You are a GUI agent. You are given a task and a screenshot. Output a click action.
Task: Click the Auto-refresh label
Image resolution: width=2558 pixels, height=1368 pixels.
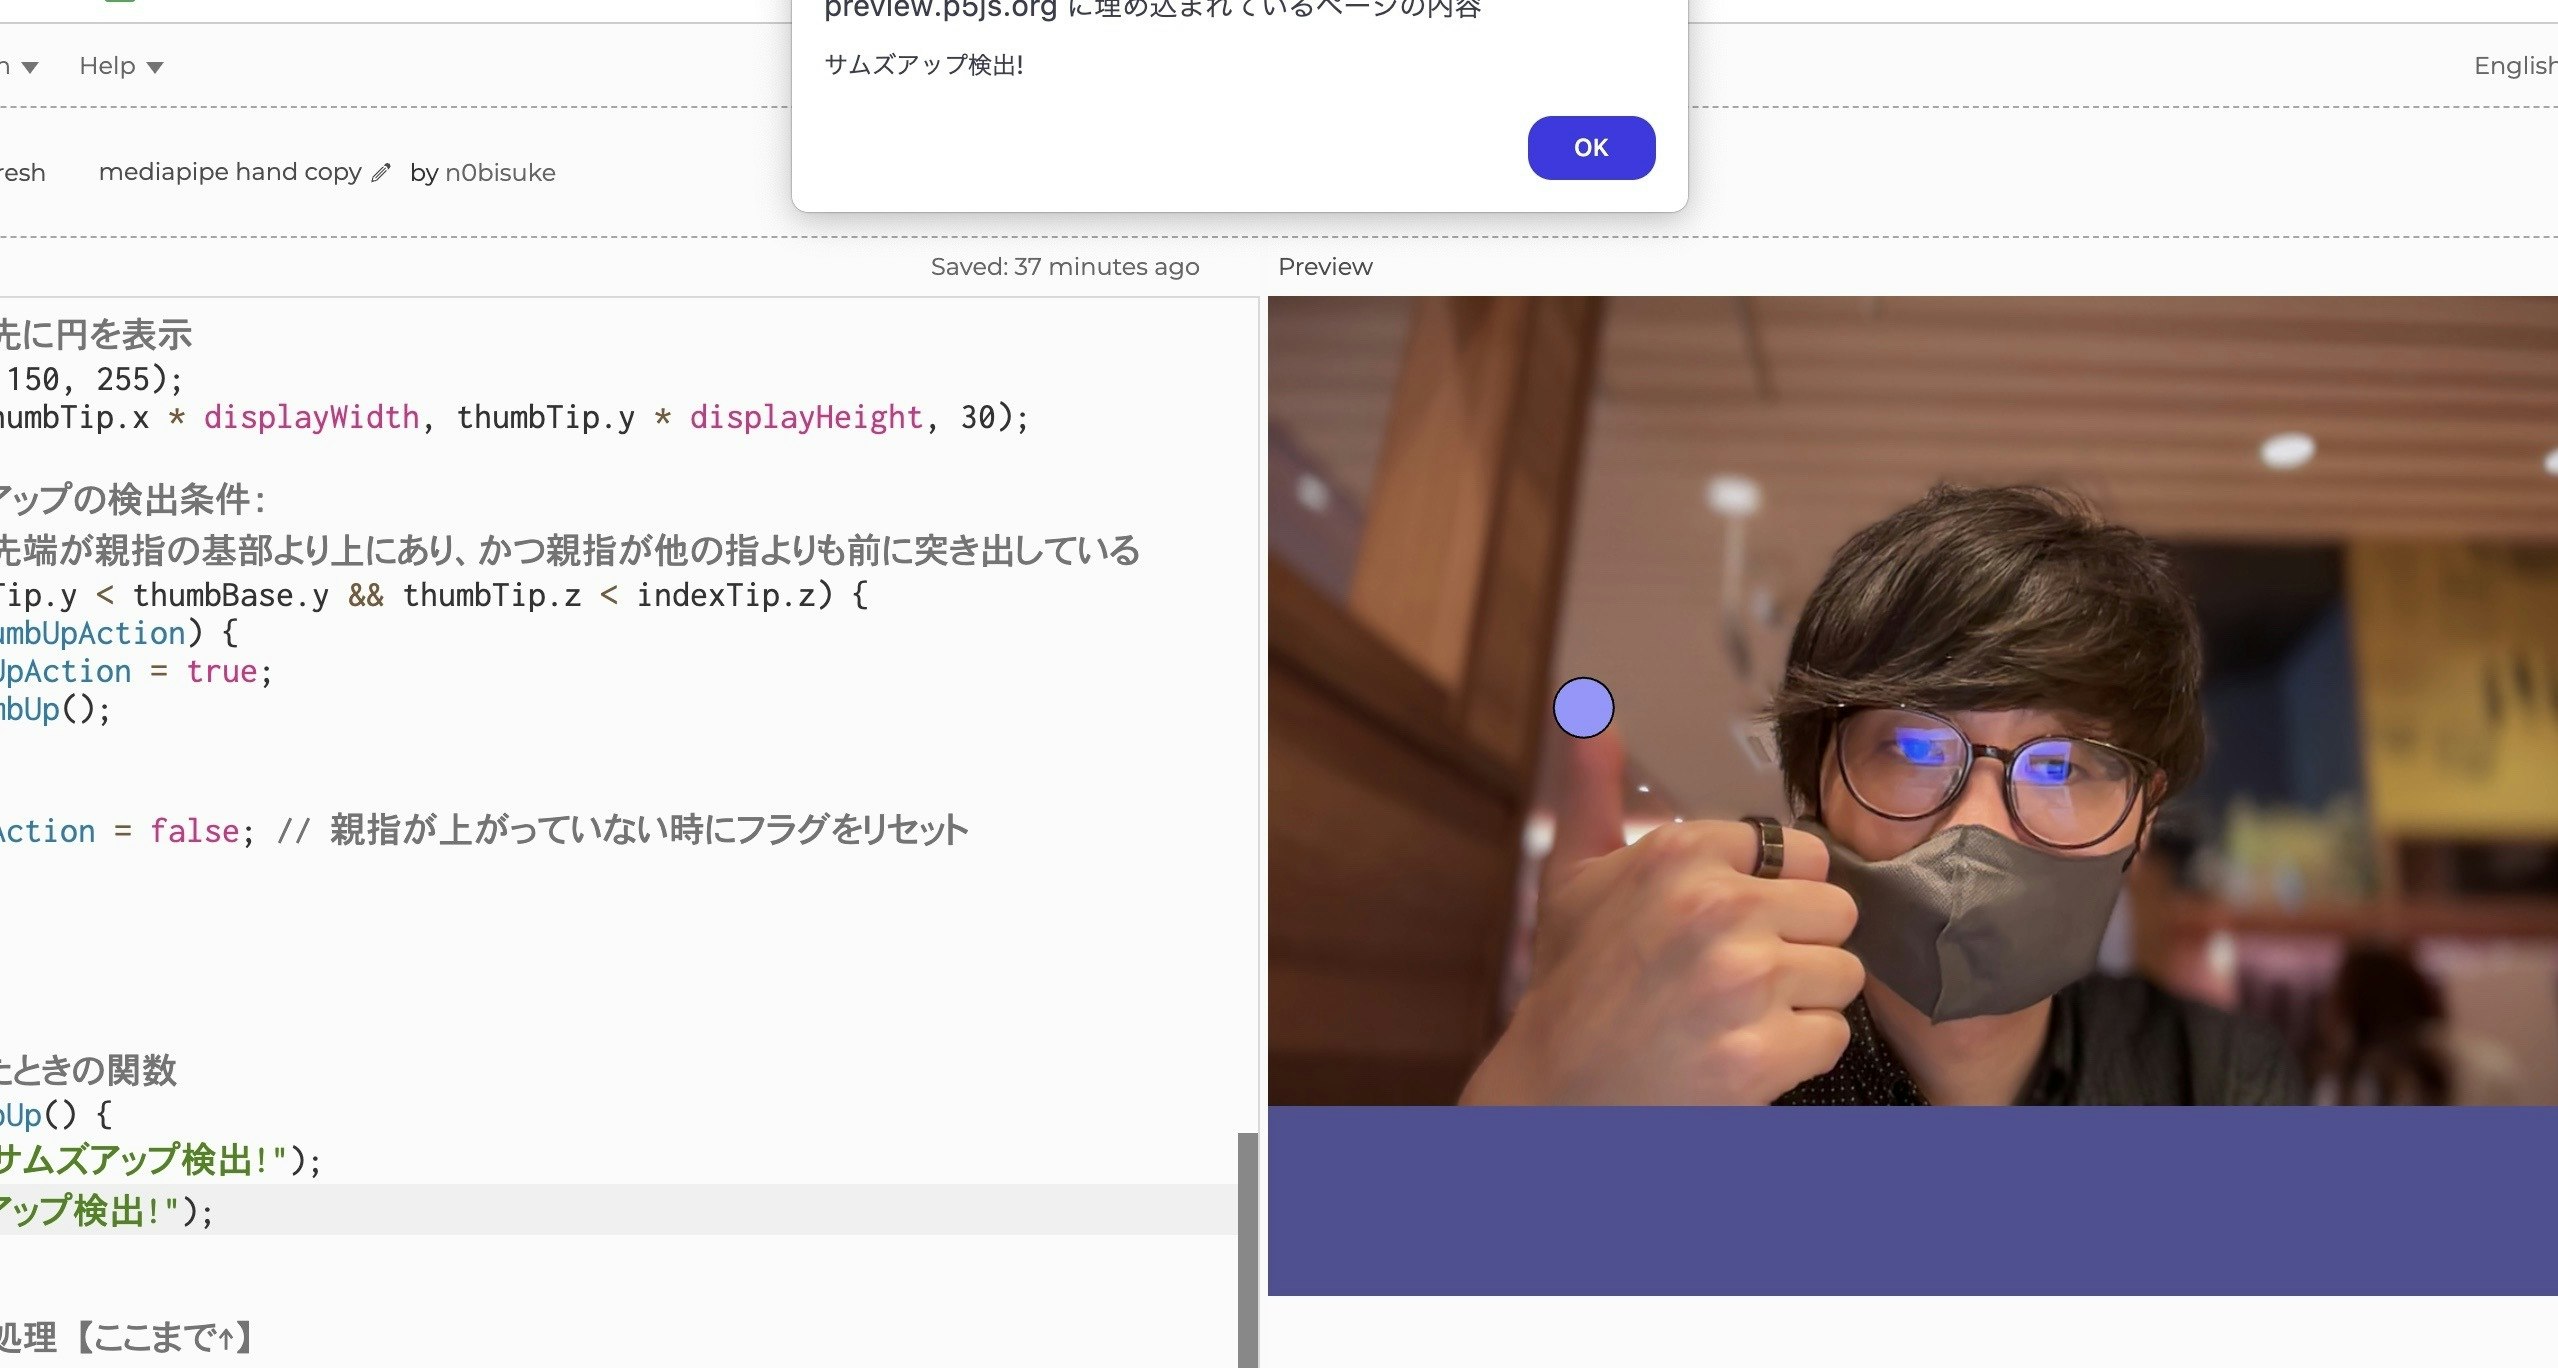[22, 173]
